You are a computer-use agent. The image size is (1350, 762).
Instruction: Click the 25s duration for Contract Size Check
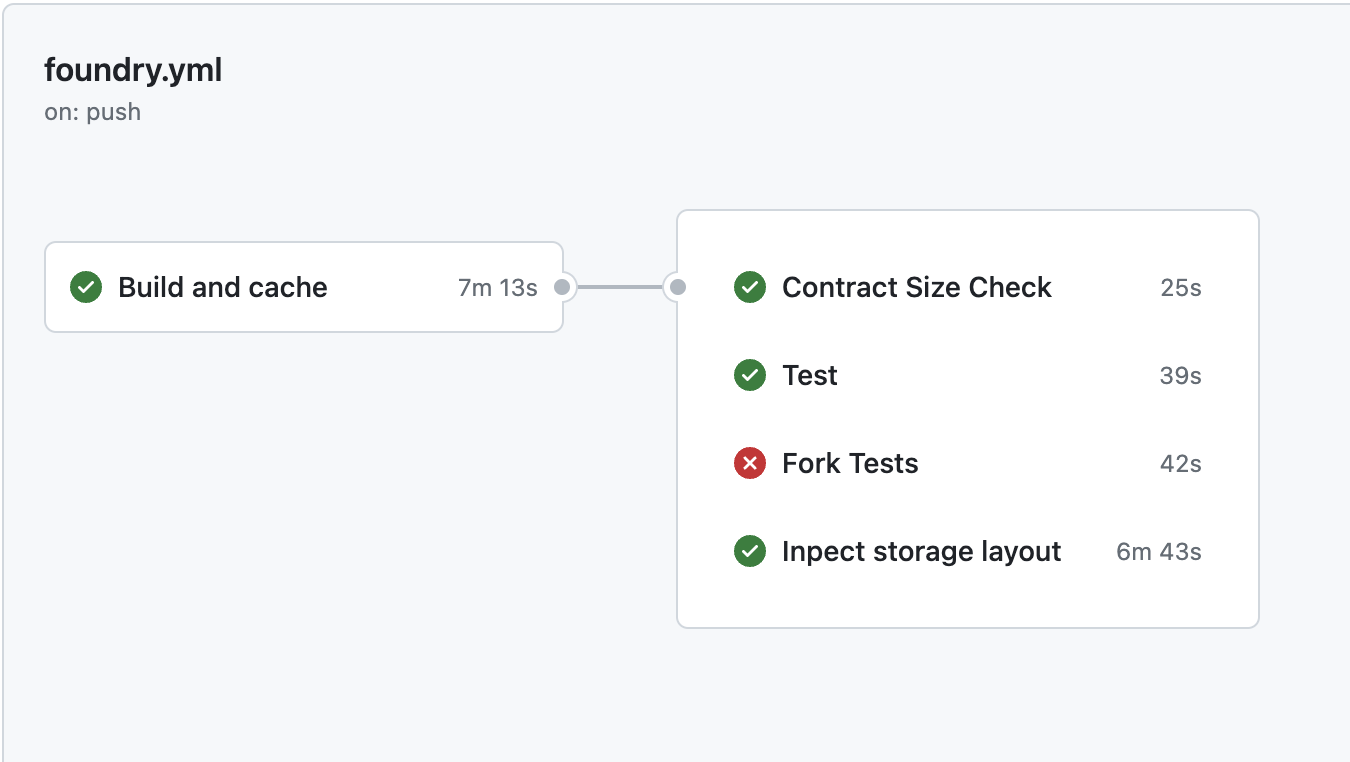(1181, 288)
